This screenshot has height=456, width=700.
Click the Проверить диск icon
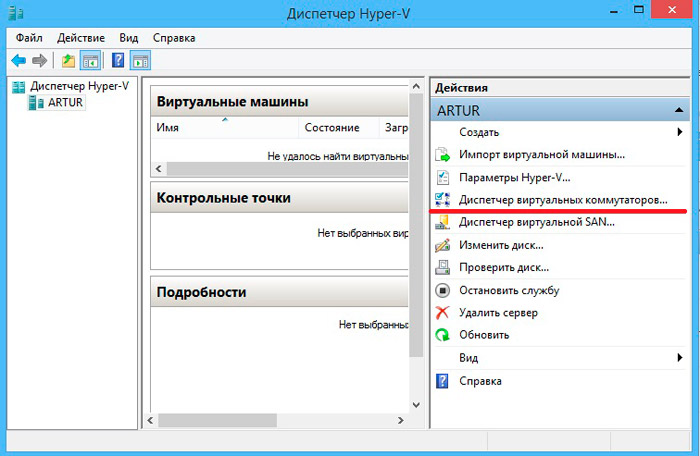[x=442, y=267]
